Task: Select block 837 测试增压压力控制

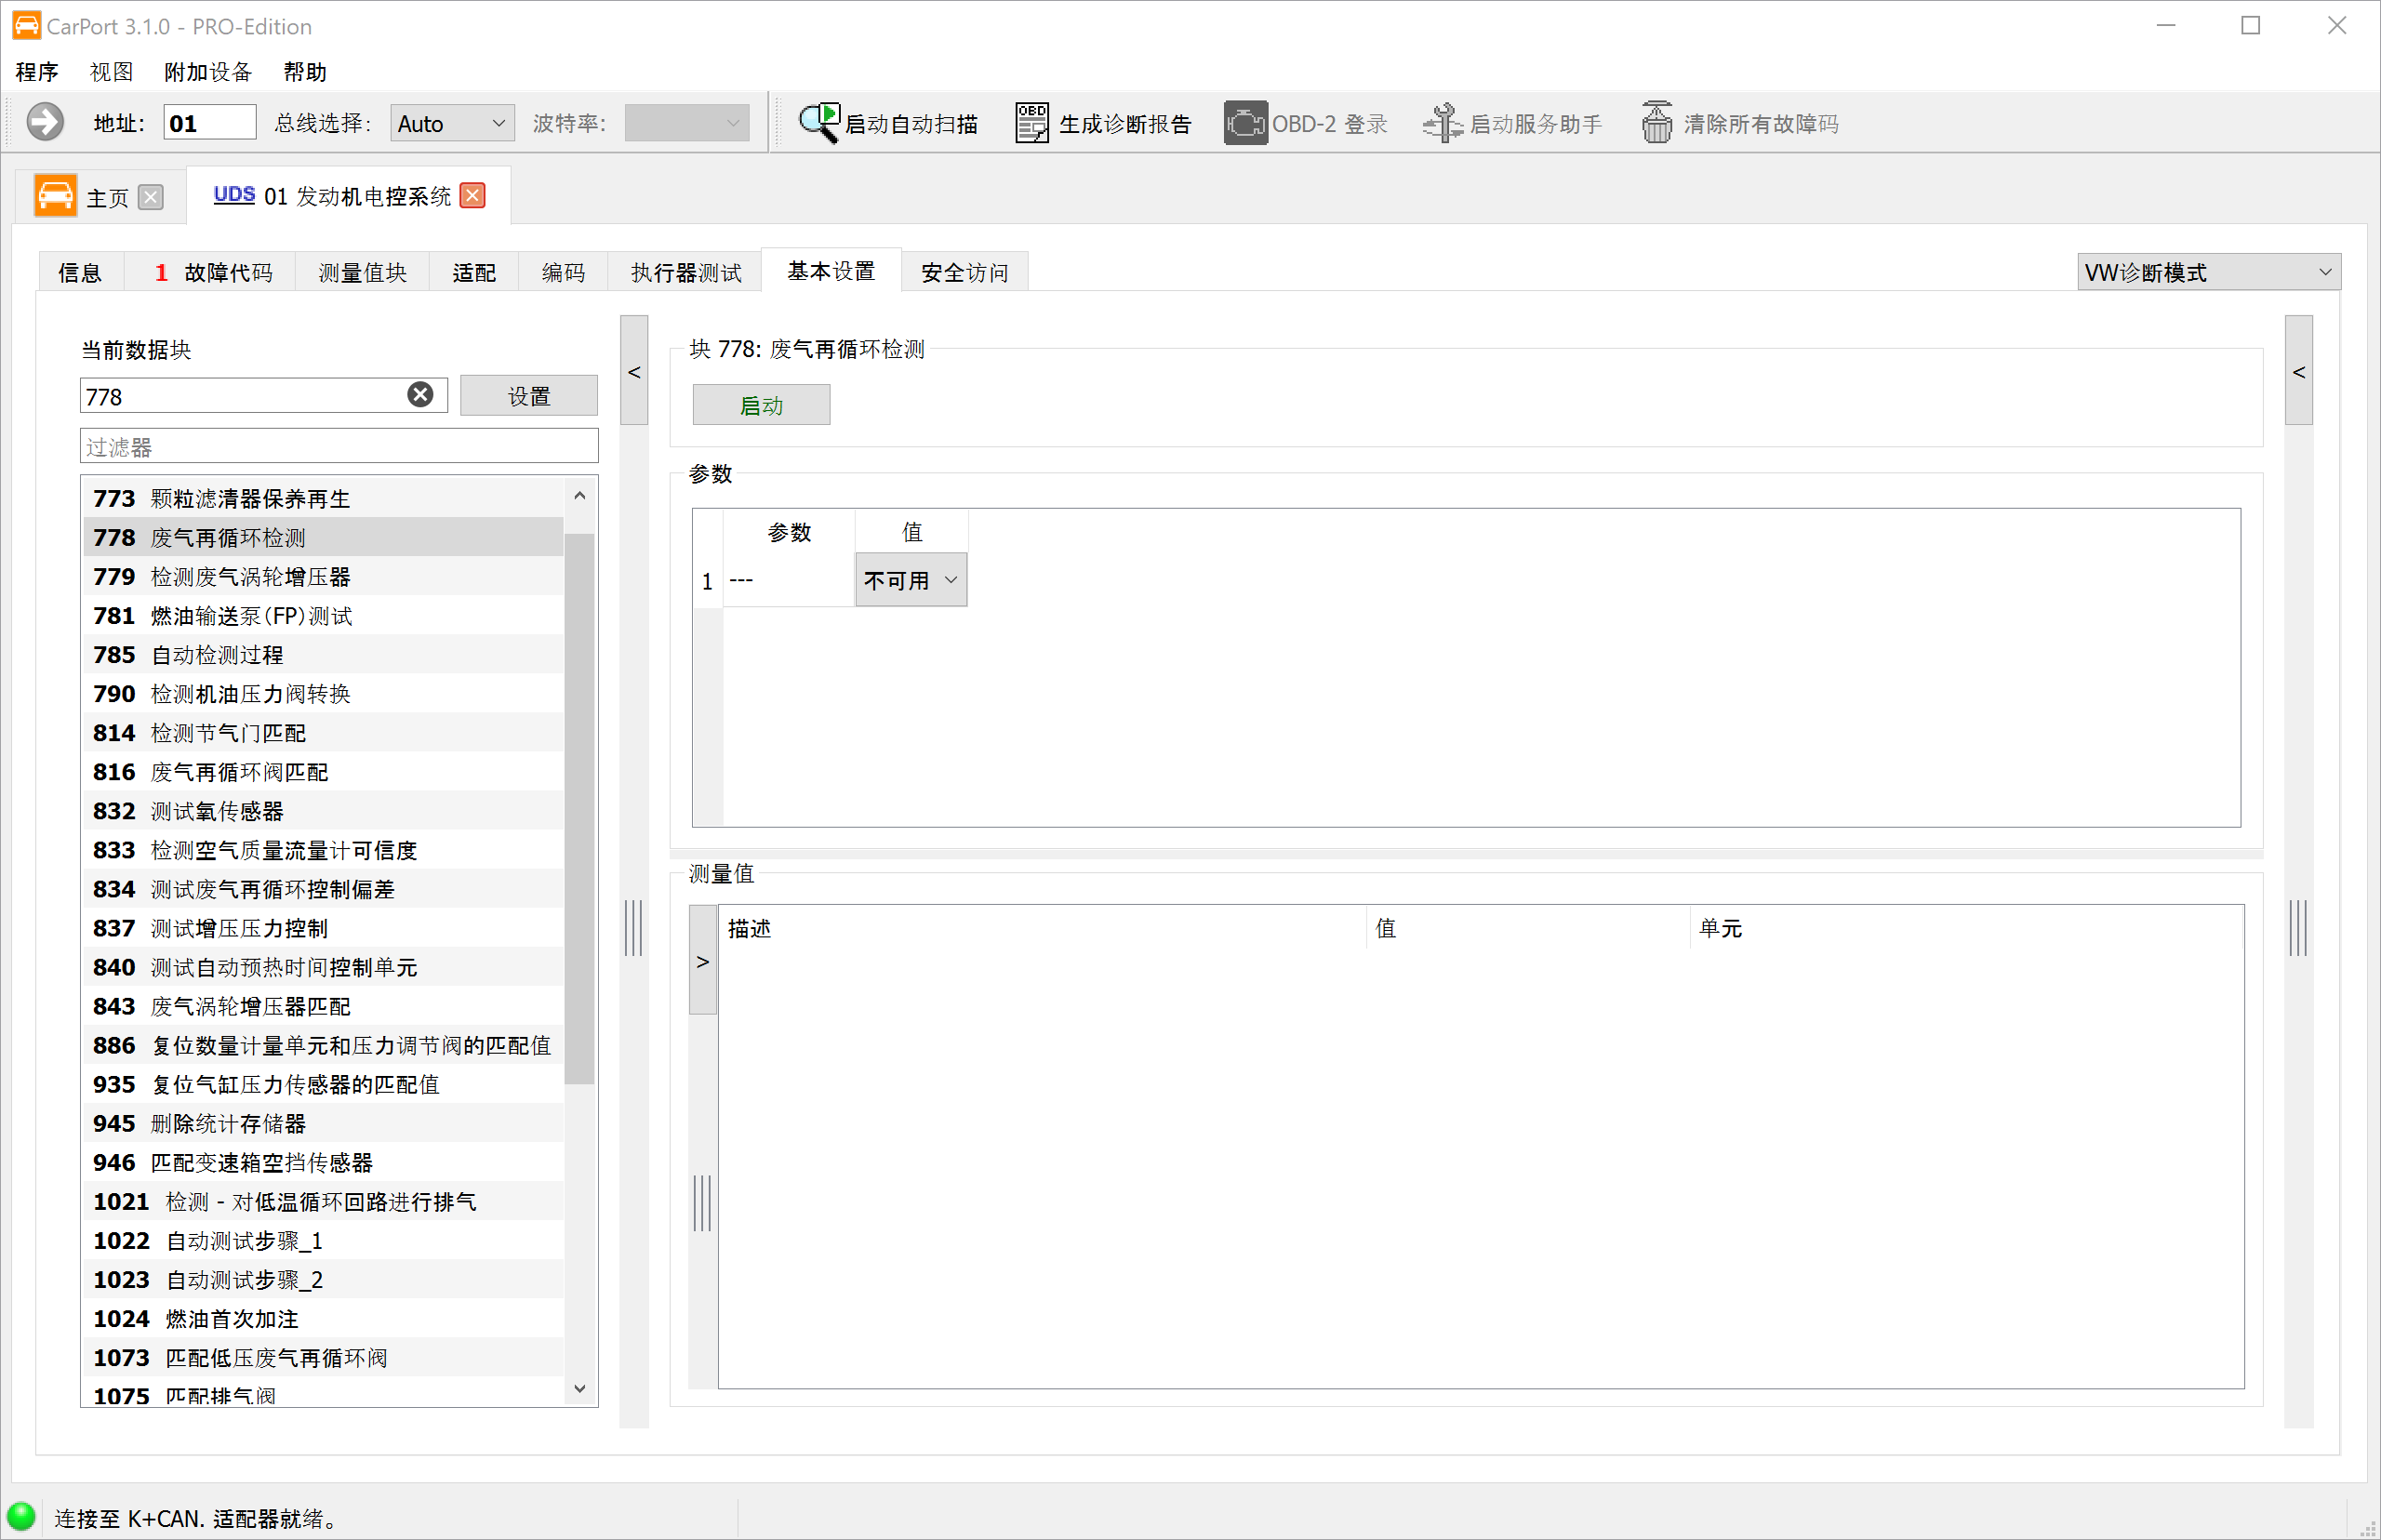Action: point(323,927)
